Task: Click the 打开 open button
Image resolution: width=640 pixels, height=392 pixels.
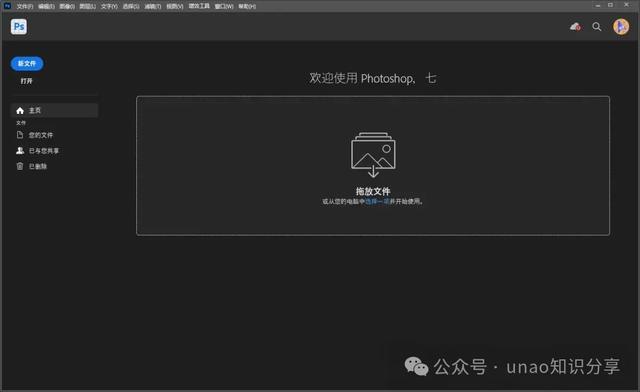Action: point(27,81)
